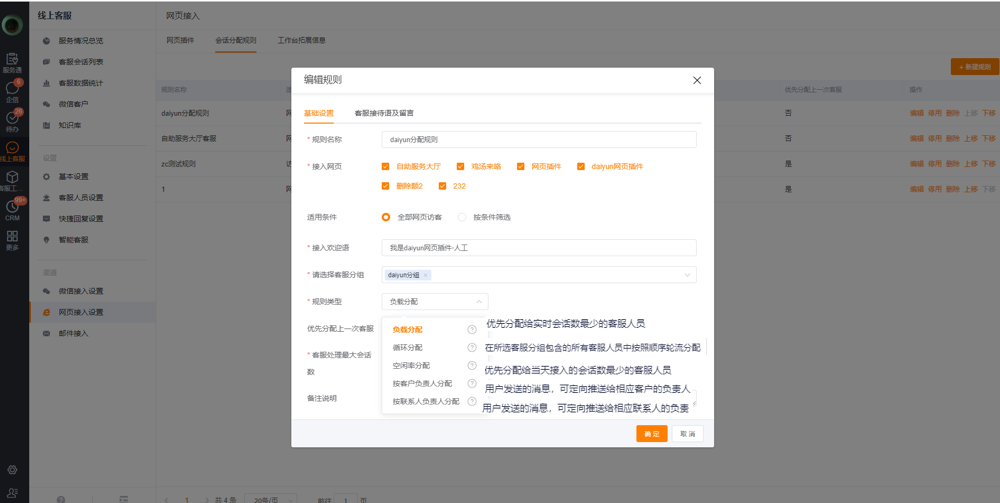Screen dimensions: 1000x503
Task: Click the help icon beside 空闲率分配
Action: pyautogui.click(x=472, y=366)
